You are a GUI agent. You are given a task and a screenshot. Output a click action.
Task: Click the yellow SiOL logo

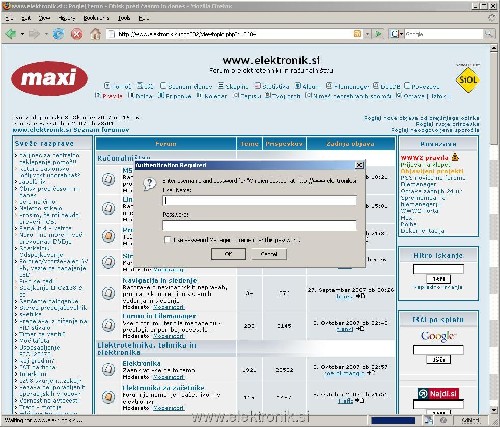tap(468, 80)
